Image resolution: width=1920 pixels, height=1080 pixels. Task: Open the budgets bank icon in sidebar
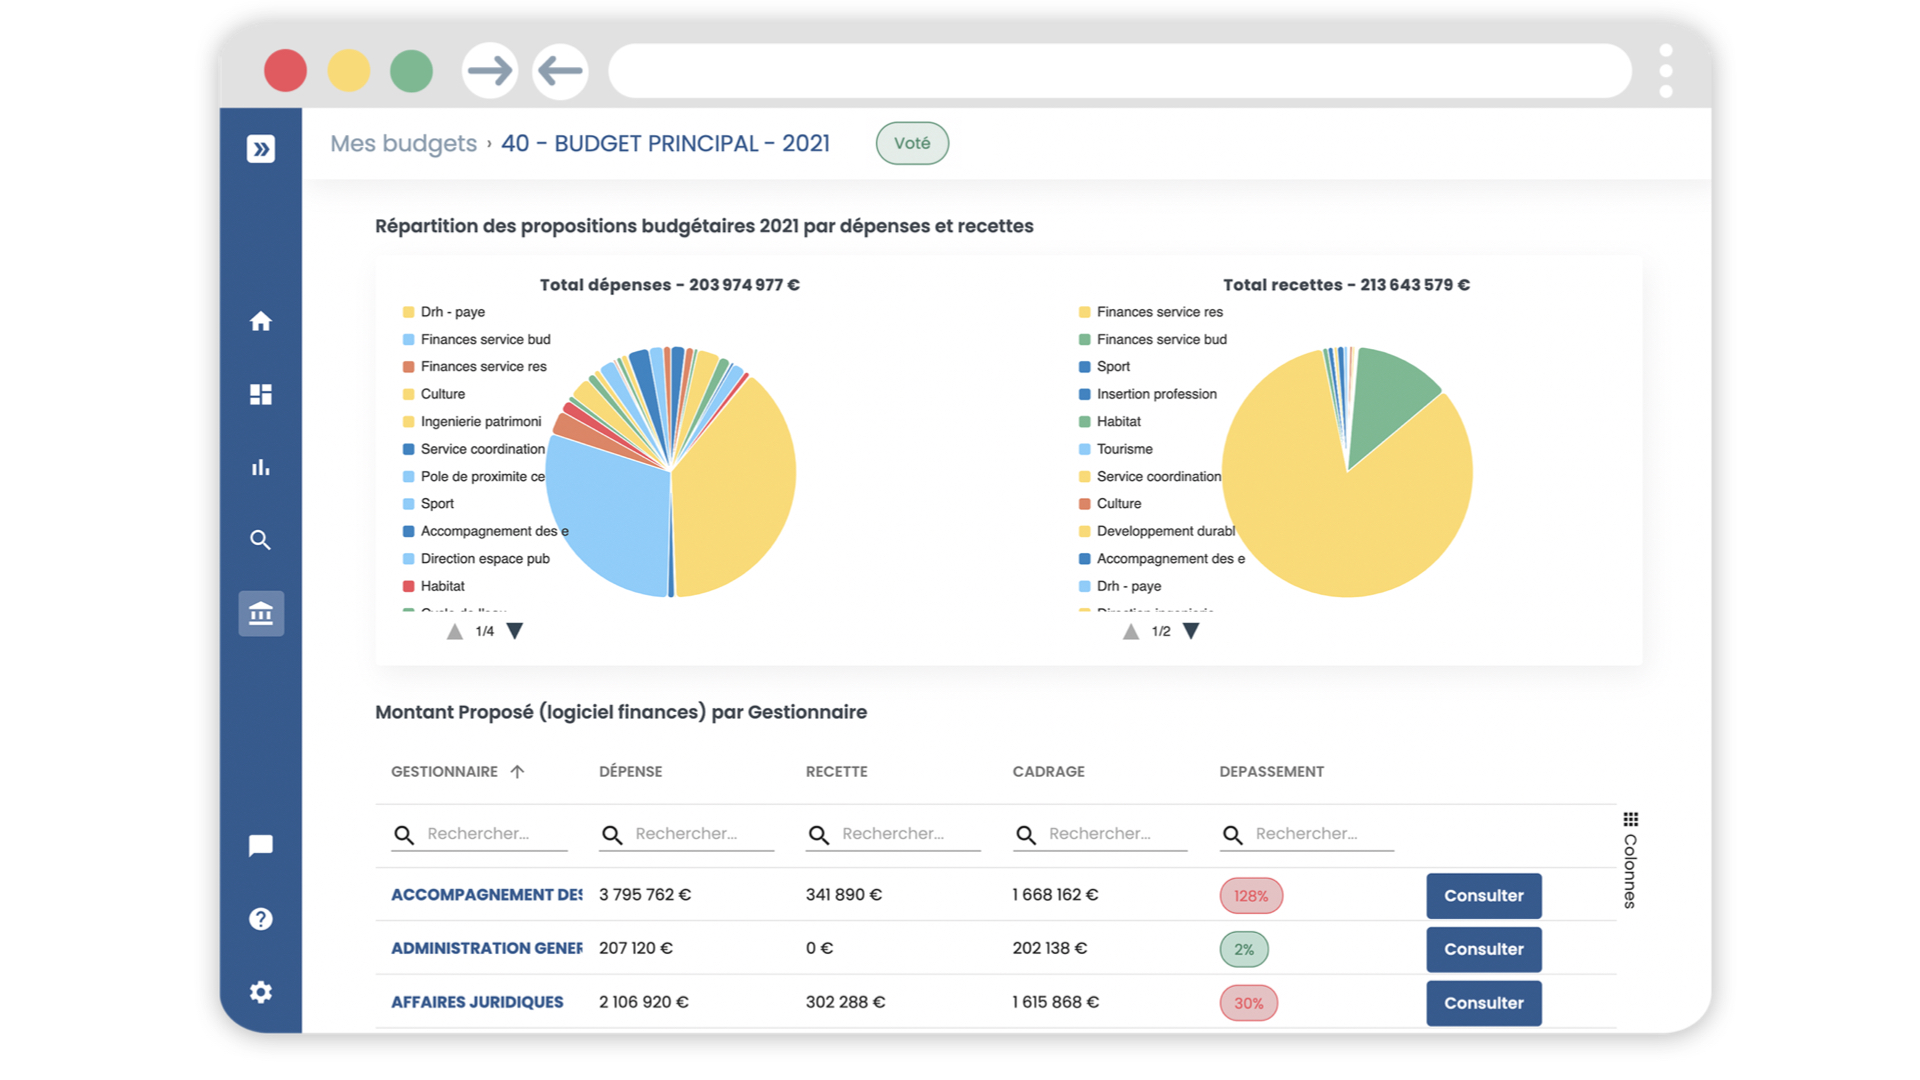(260, 613)
